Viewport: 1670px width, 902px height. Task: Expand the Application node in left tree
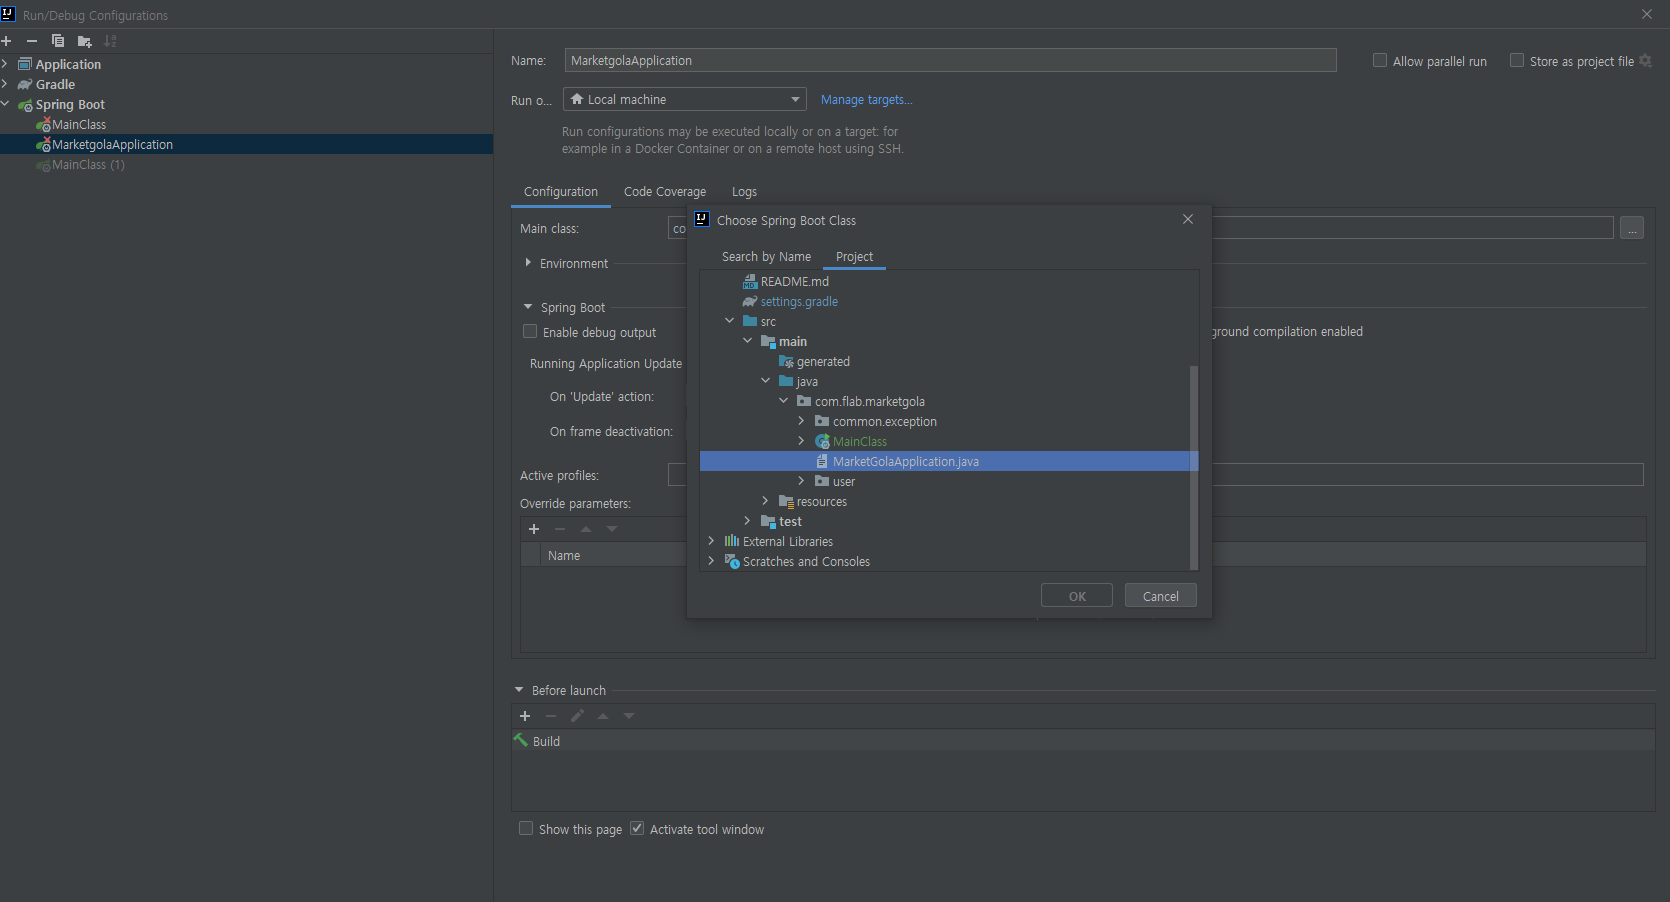tap(5, 64)
